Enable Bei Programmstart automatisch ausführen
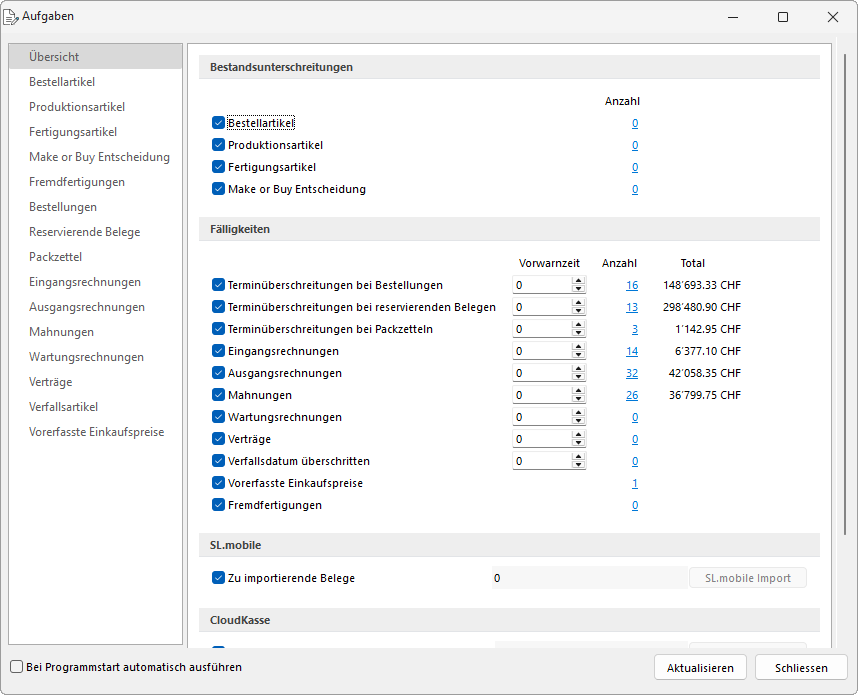858x695 pixels. coord(17,667)
